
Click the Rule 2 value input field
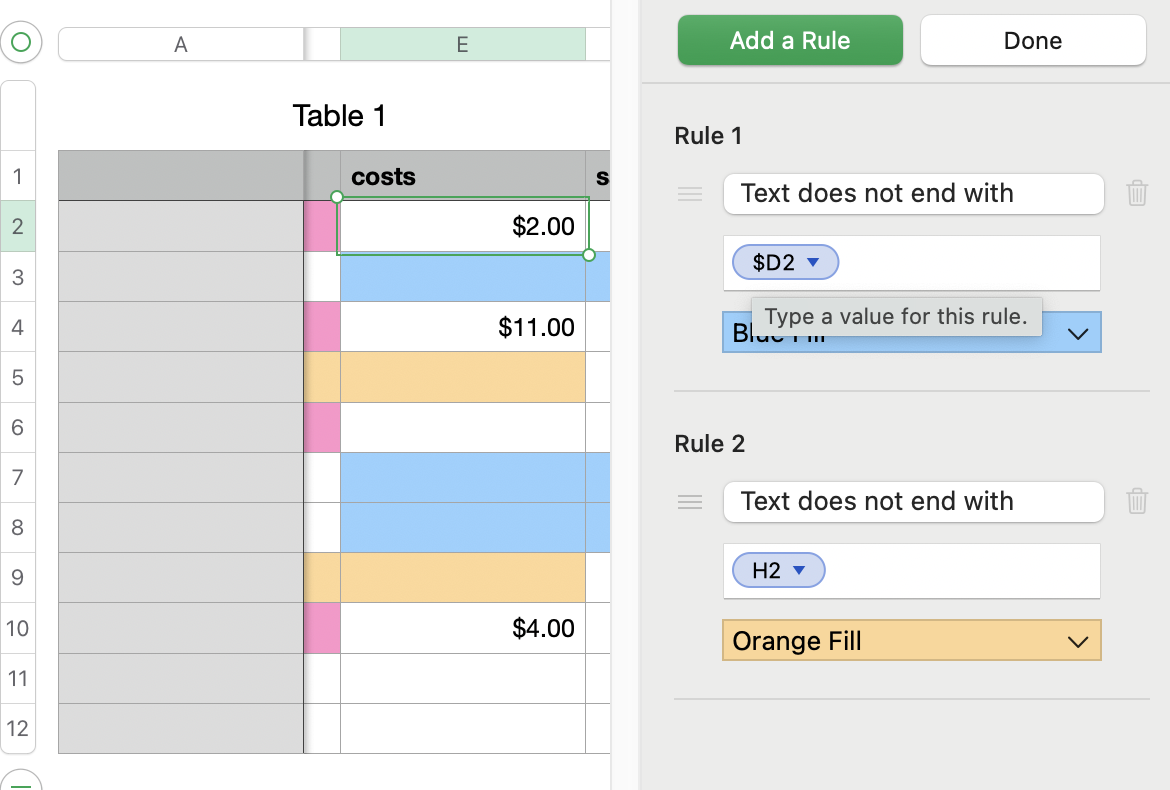coord(960,571)
